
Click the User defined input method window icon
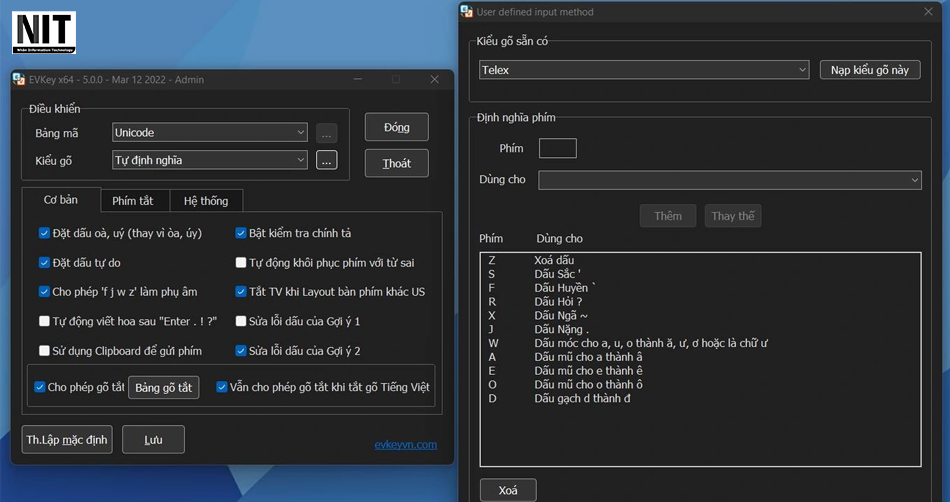(467, 12)
